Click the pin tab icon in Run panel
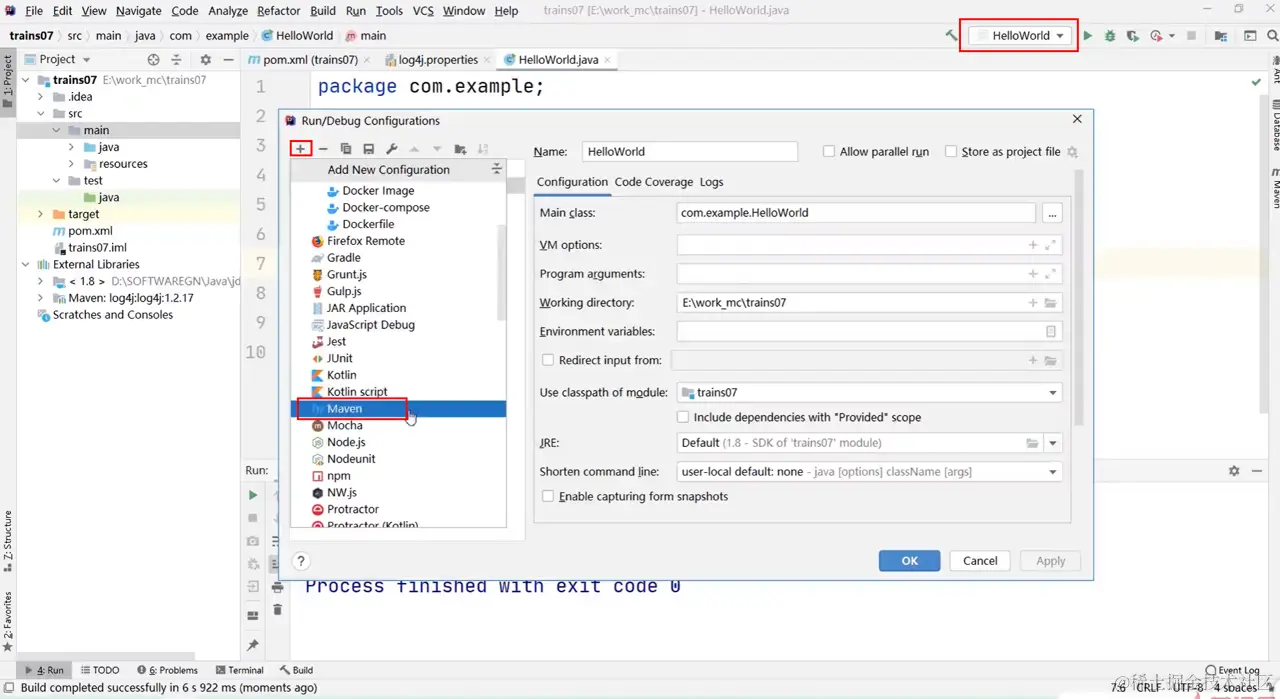The height and width of the screenshot is (699, 1280). (253, 645)
